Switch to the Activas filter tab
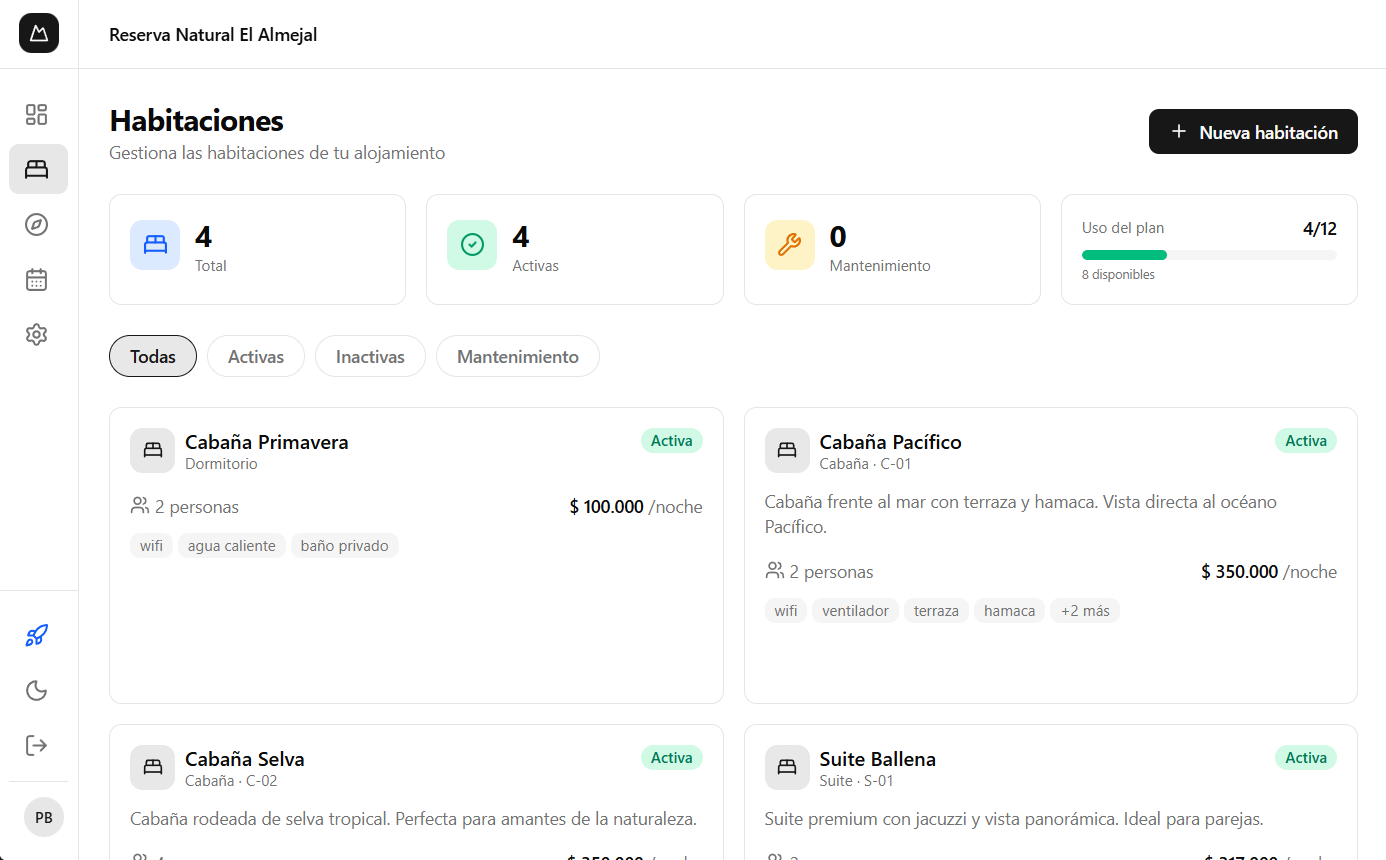 pyautogui.click(x=256, y=357)
